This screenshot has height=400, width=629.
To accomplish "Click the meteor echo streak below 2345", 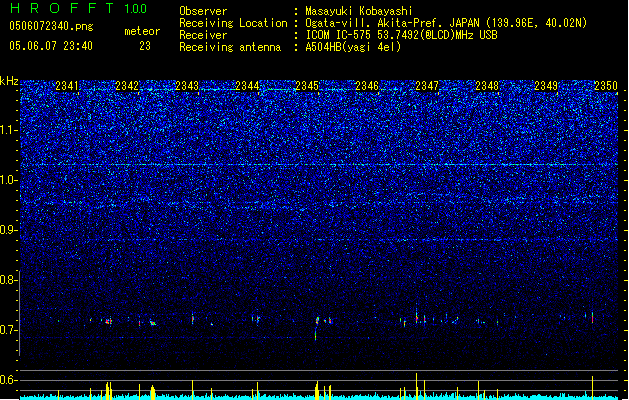I will tap(316, 328).
